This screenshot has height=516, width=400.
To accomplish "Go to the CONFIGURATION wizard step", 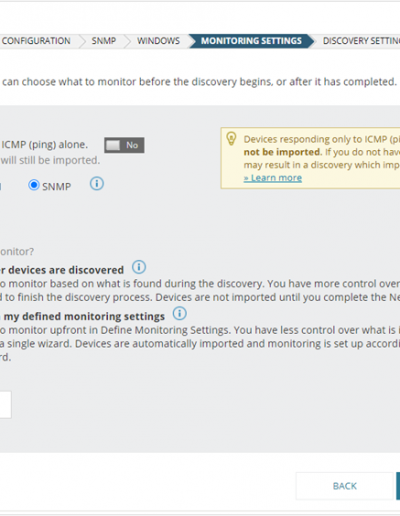I will click(36, 41).
